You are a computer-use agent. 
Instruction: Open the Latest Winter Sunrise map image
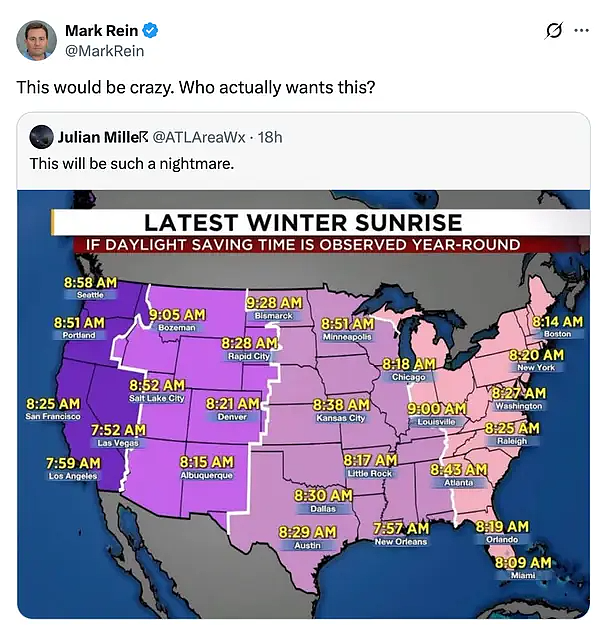(303, 404)
